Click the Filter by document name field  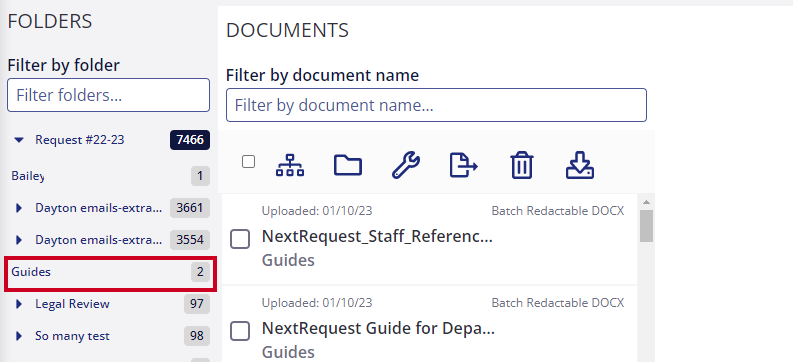(x=436, y=105)
